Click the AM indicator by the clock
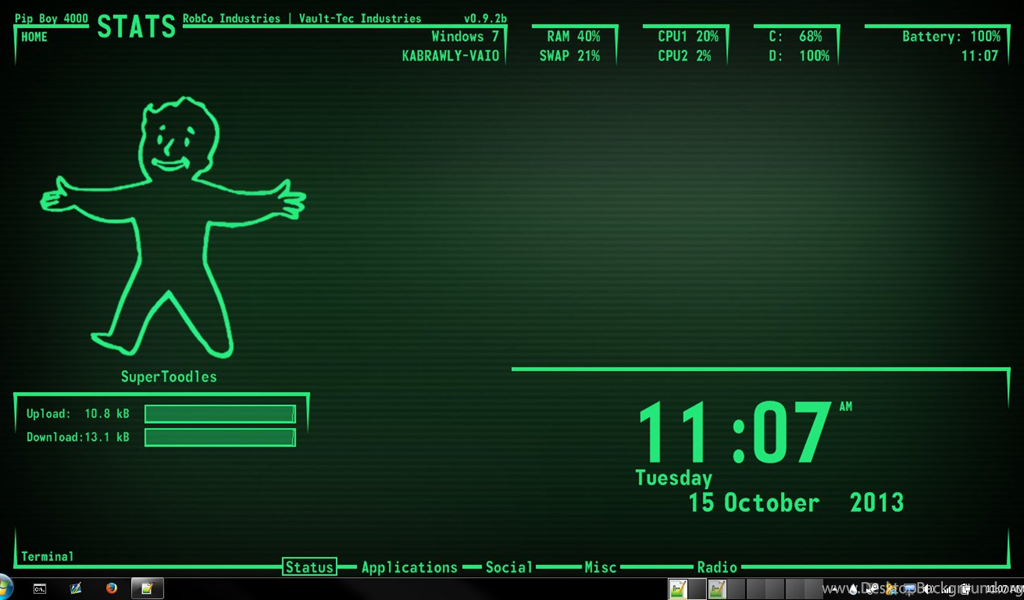Viewport: 1024px width, 600px height. pyautogui.click(x=846, y=407)
